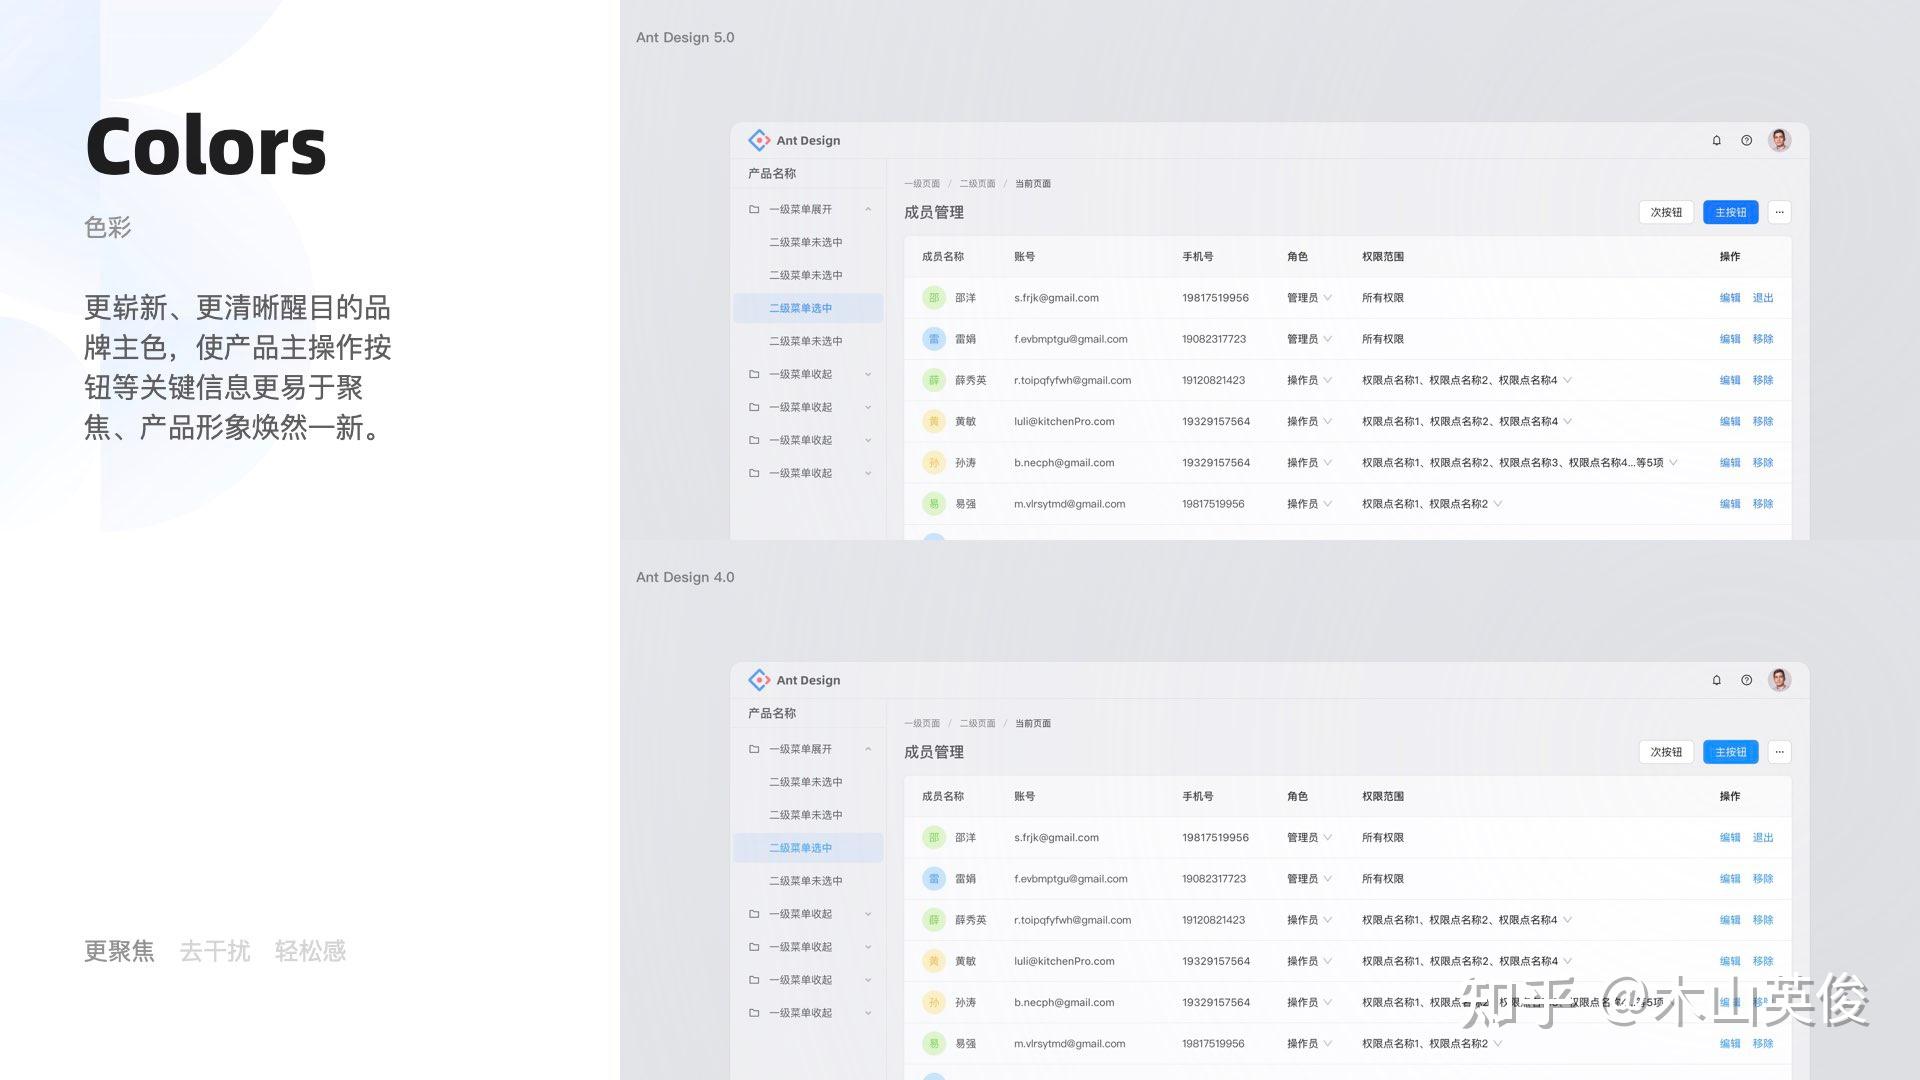
Task: Switch to the 去干扰 tab
Action: coord(214,951)
